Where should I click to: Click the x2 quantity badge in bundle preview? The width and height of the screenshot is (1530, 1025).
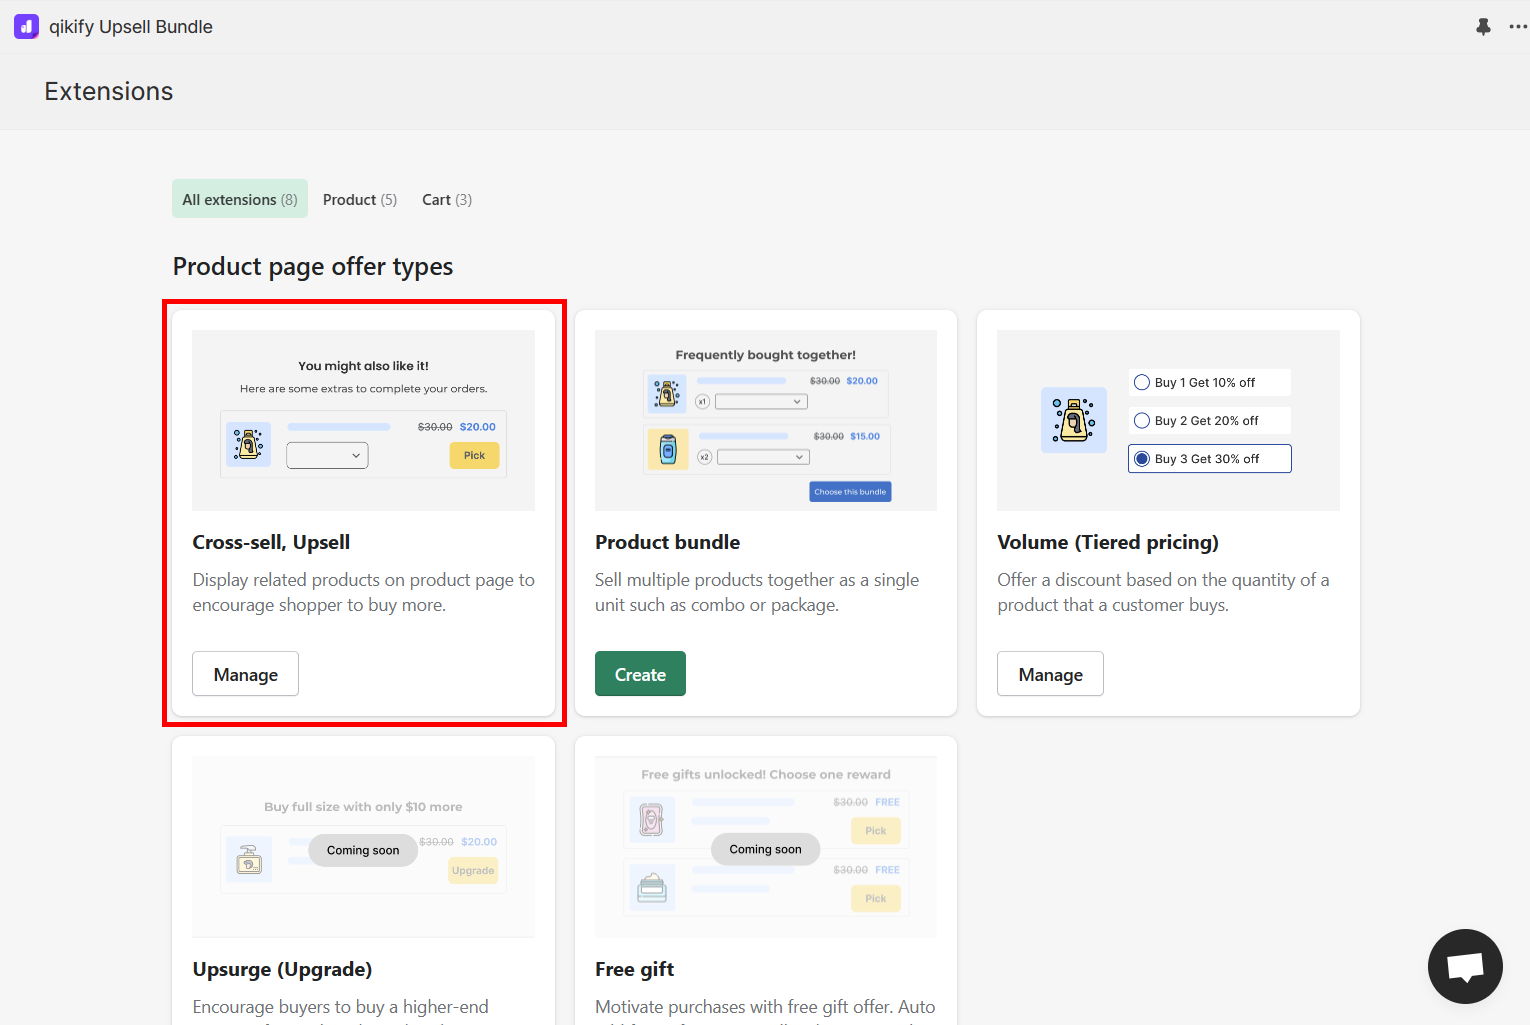704,457
